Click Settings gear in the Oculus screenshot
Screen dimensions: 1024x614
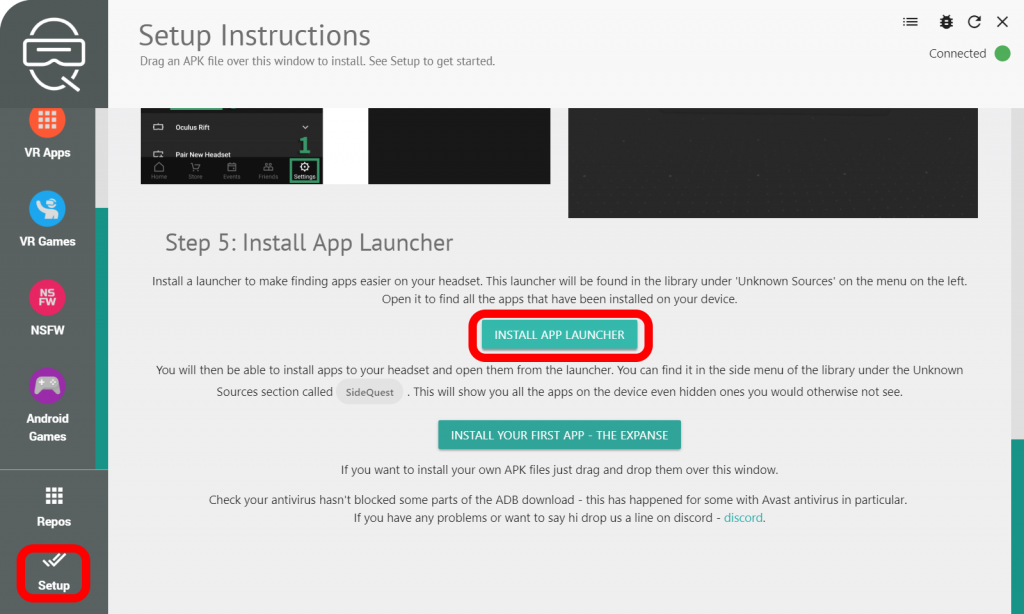tap(304, 170)
